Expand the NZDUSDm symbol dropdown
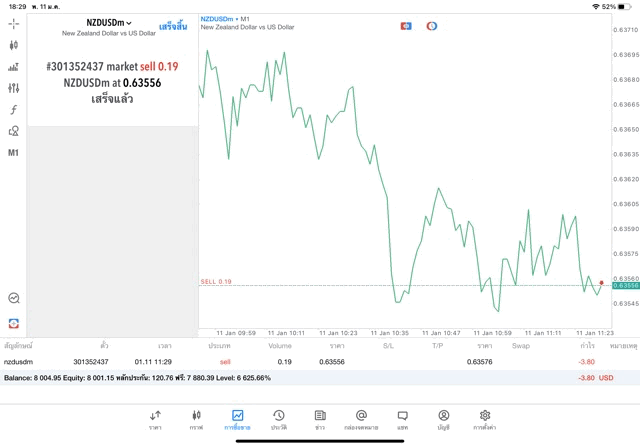Viewport: 640px width, 447px height. point(109,23)
